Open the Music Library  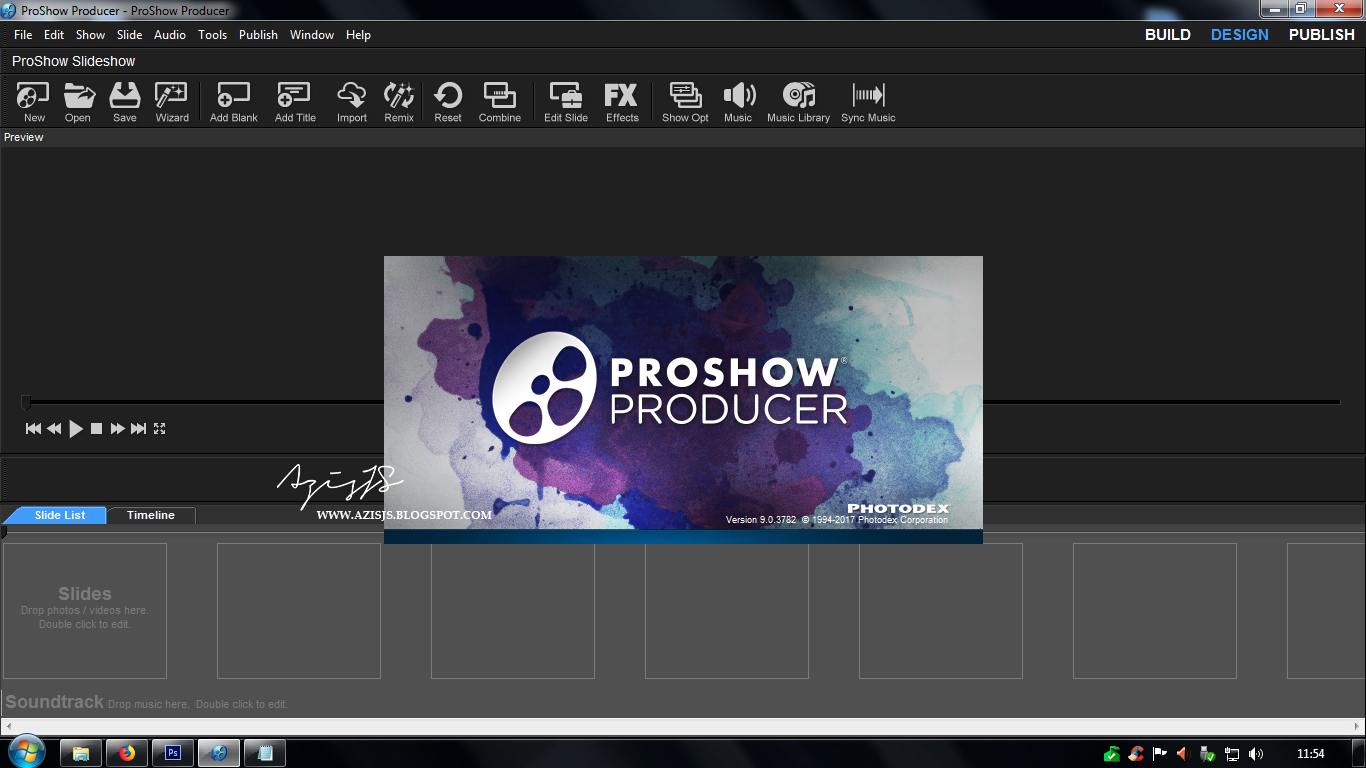click(x=798, y=100)
